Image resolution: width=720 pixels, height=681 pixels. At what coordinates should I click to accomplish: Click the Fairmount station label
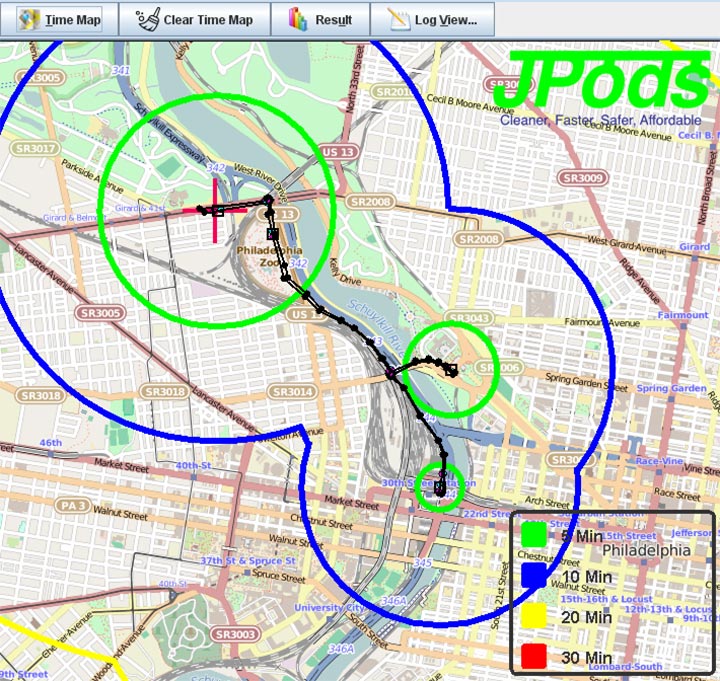(x=682, y=315)
